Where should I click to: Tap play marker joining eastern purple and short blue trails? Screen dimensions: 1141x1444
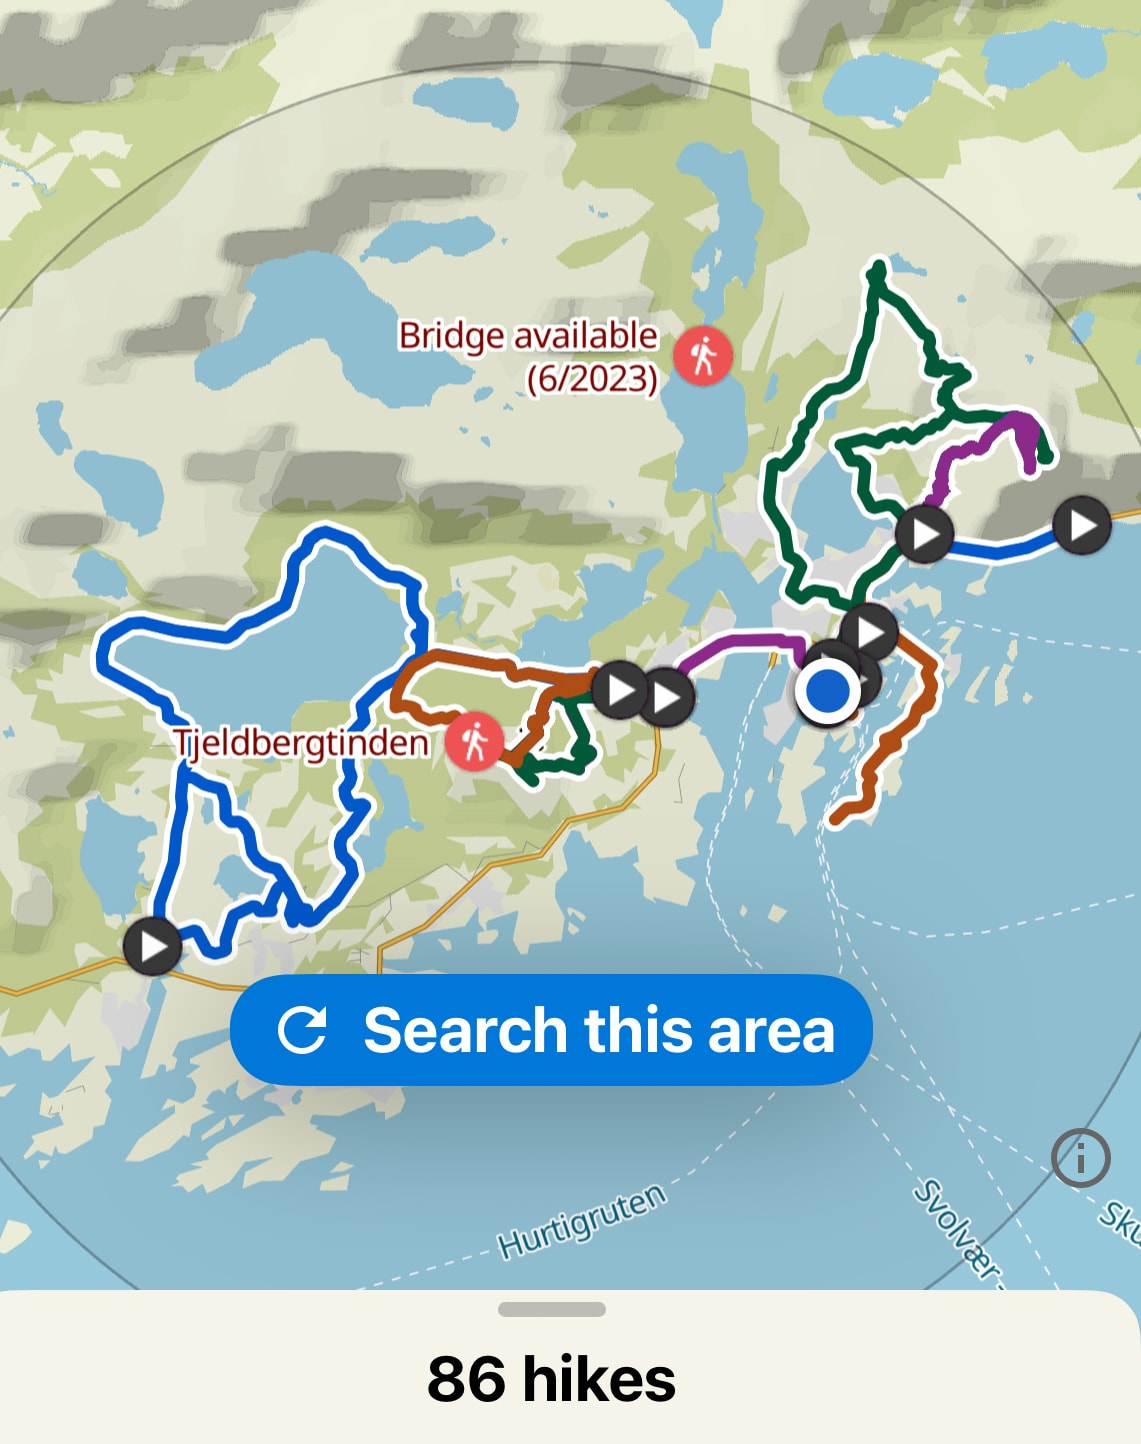pos(925,534)
